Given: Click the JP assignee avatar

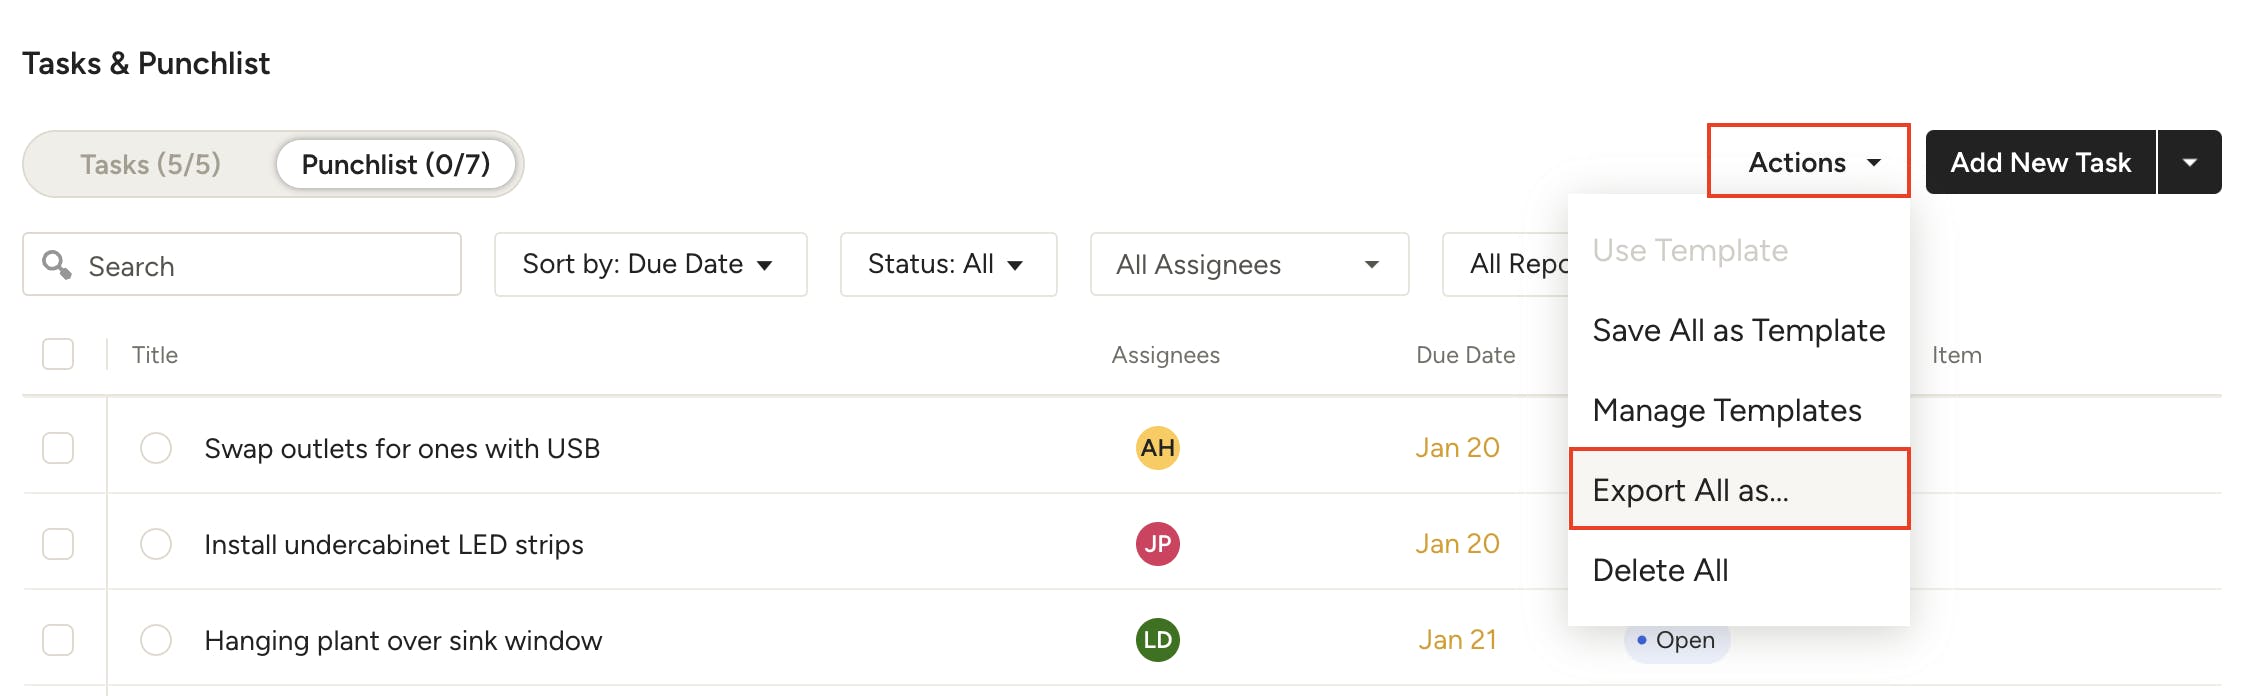Looking at the screenshot, I should point(1157,543).
